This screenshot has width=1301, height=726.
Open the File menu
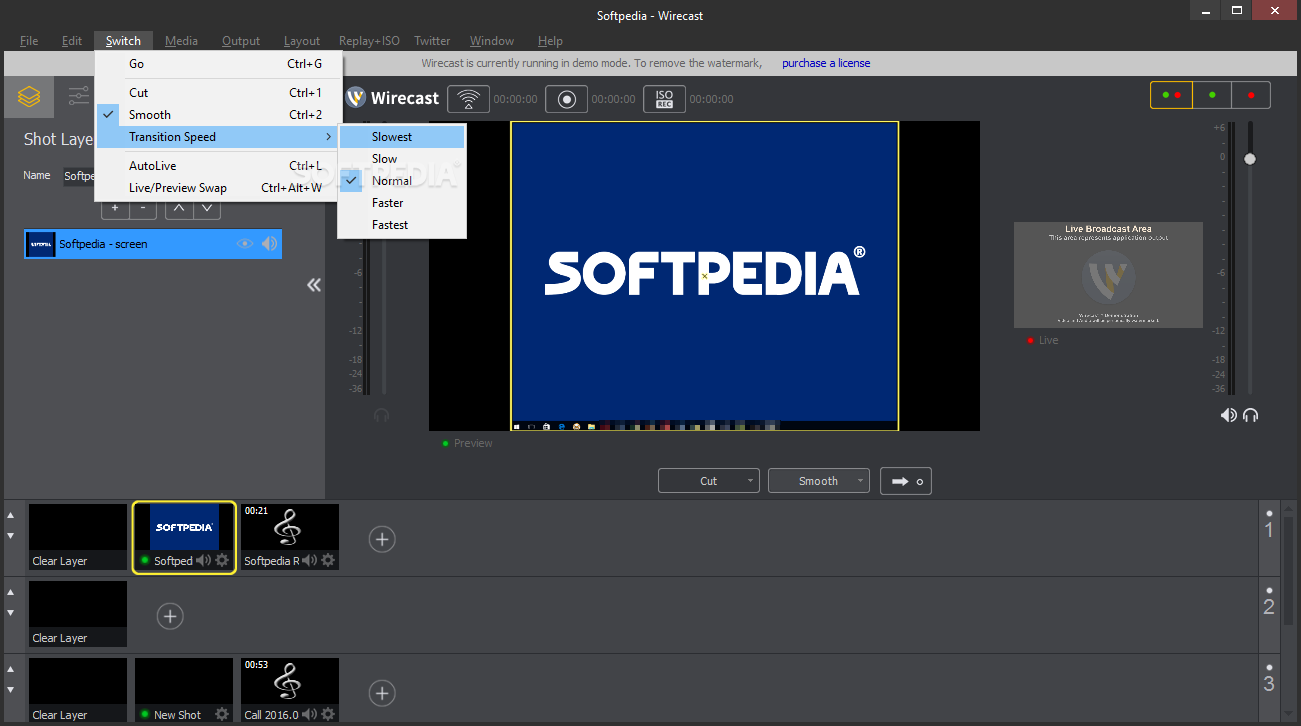coord(29,41)
